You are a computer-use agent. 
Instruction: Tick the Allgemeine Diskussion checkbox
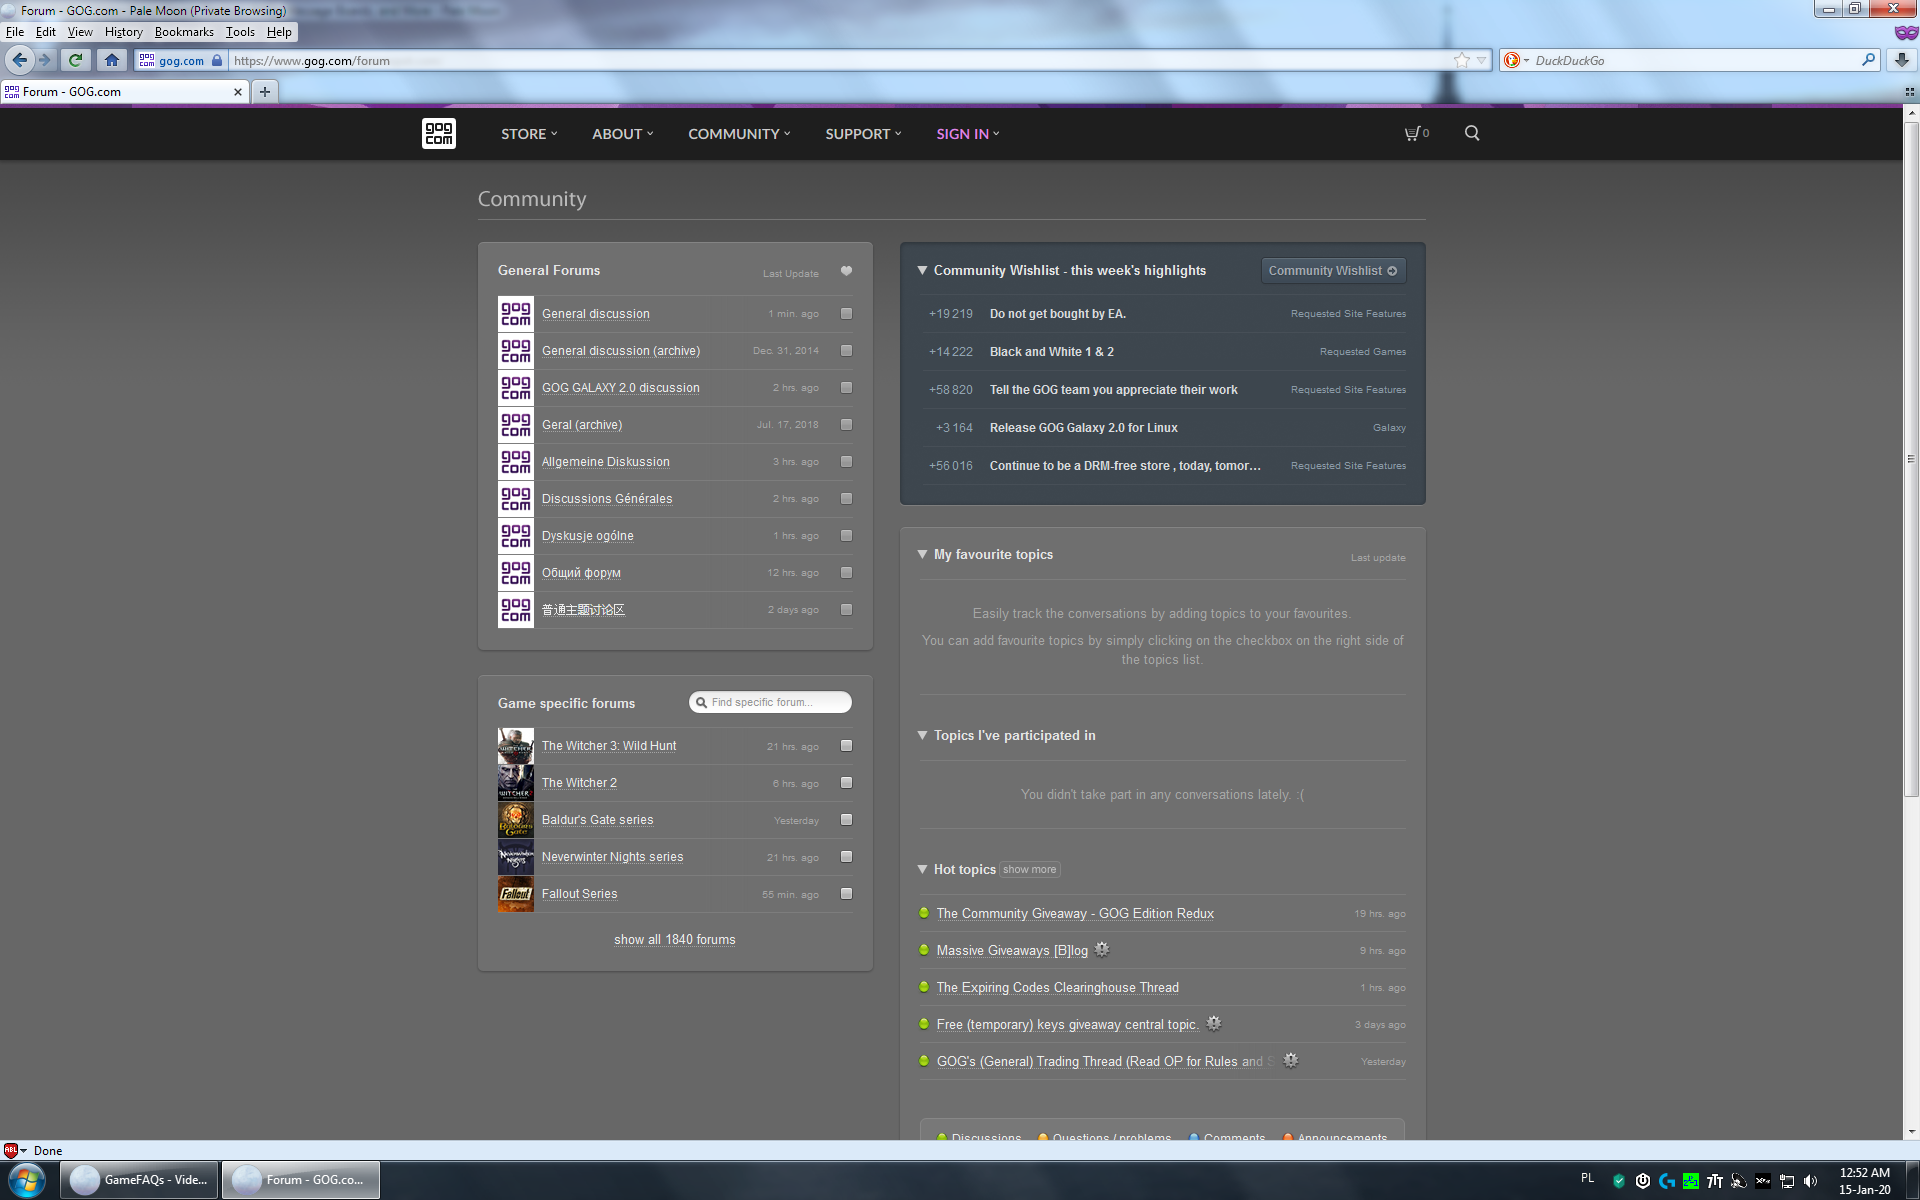coord(847,462)
